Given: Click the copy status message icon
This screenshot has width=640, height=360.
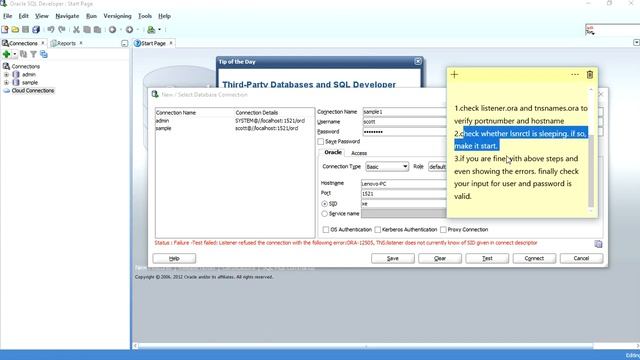Looking at the screenshot, I should (x=598, y=244).
